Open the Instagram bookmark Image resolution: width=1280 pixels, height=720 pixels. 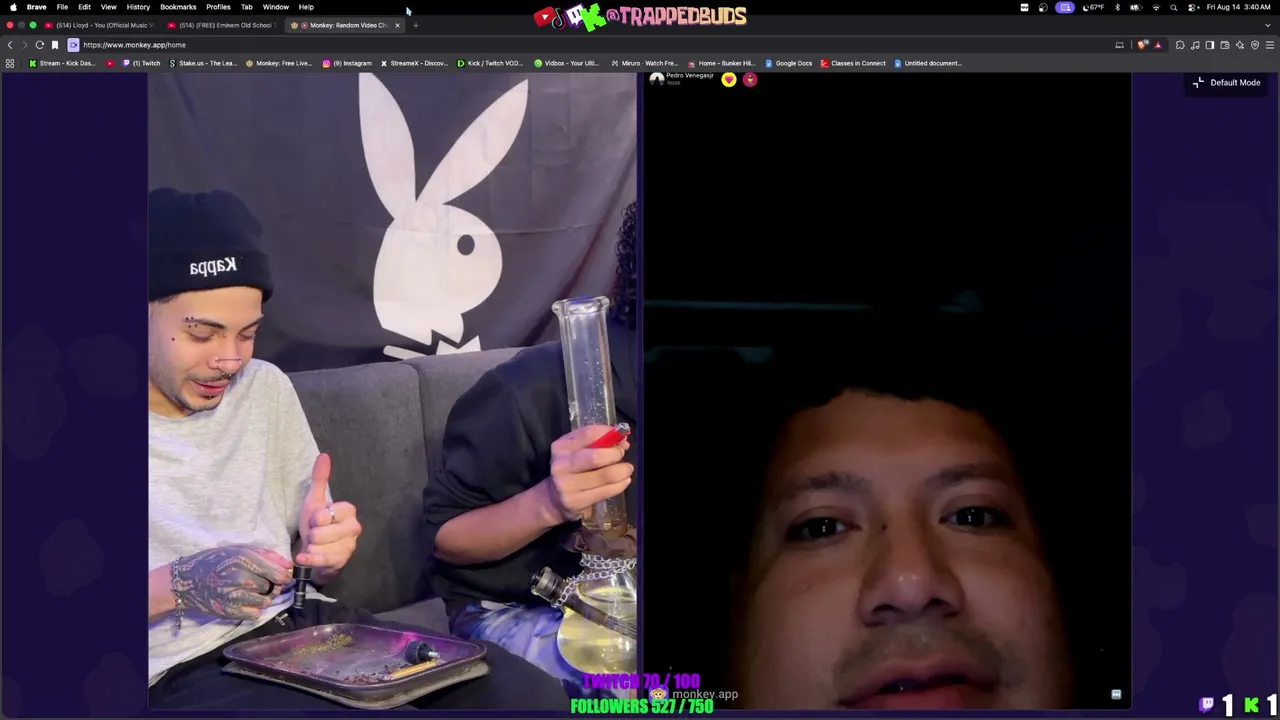tap(347, 63)
